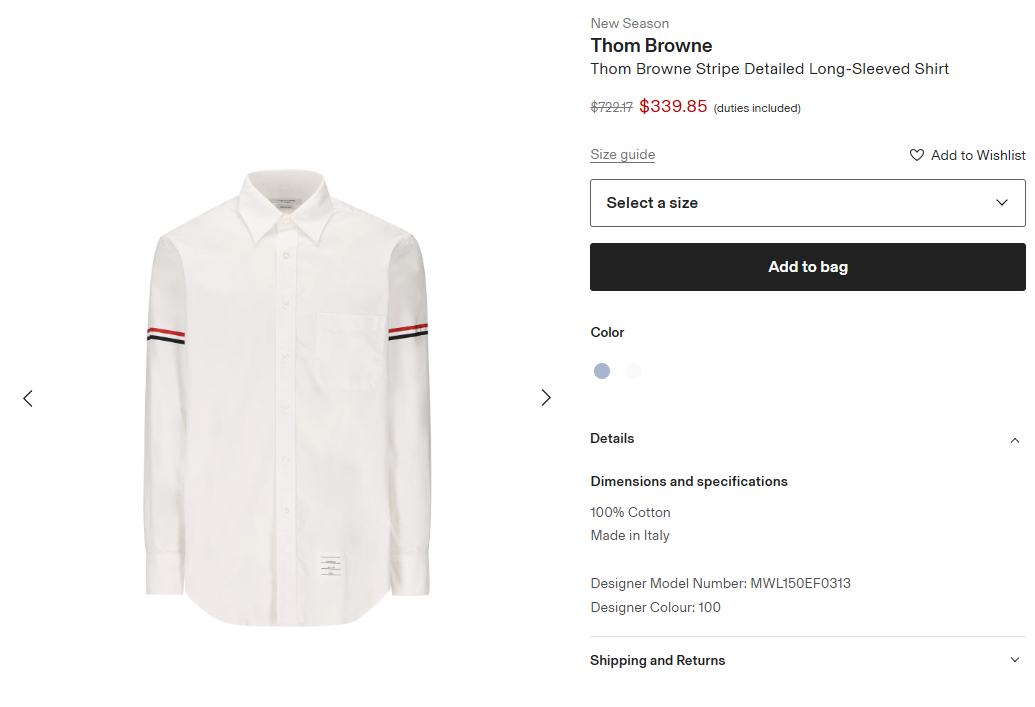Click the Stripe Detailed Long-Sleeved Shirt title
The width and height of the screenshot is (1035, 707).
[769, 69]
